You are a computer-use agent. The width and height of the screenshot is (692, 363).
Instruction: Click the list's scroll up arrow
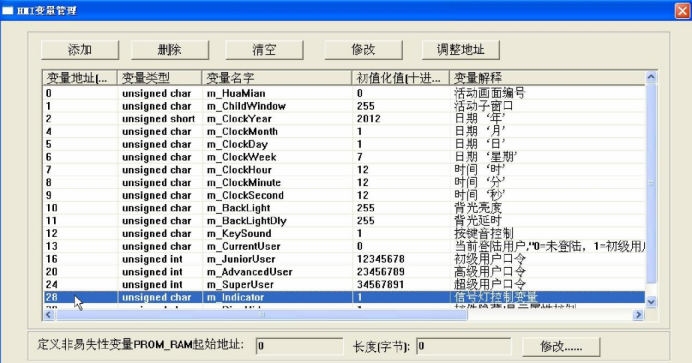point(651,77)
